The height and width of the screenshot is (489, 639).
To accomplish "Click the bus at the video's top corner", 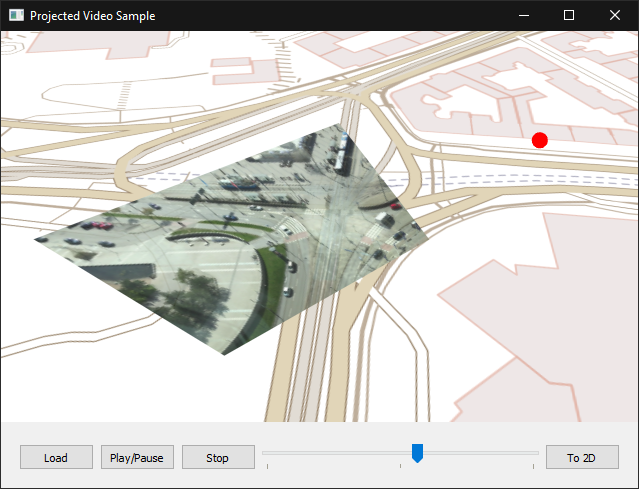I will point(341,150).
